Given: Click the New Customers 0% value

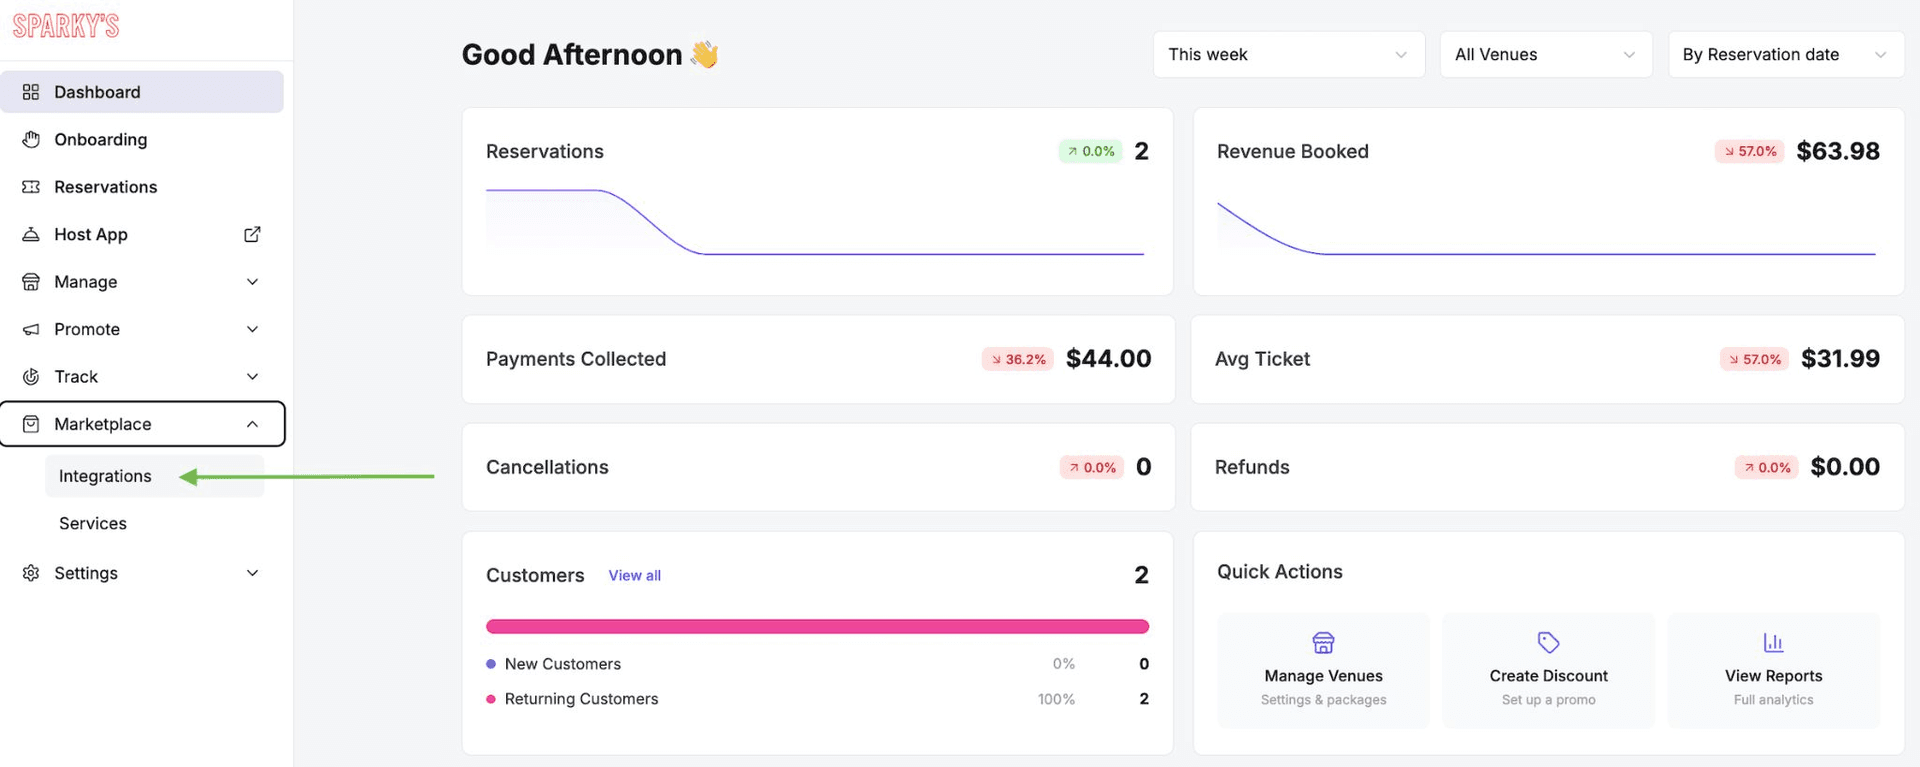Looking at the screenshot, I should [x=1063, y=664].
